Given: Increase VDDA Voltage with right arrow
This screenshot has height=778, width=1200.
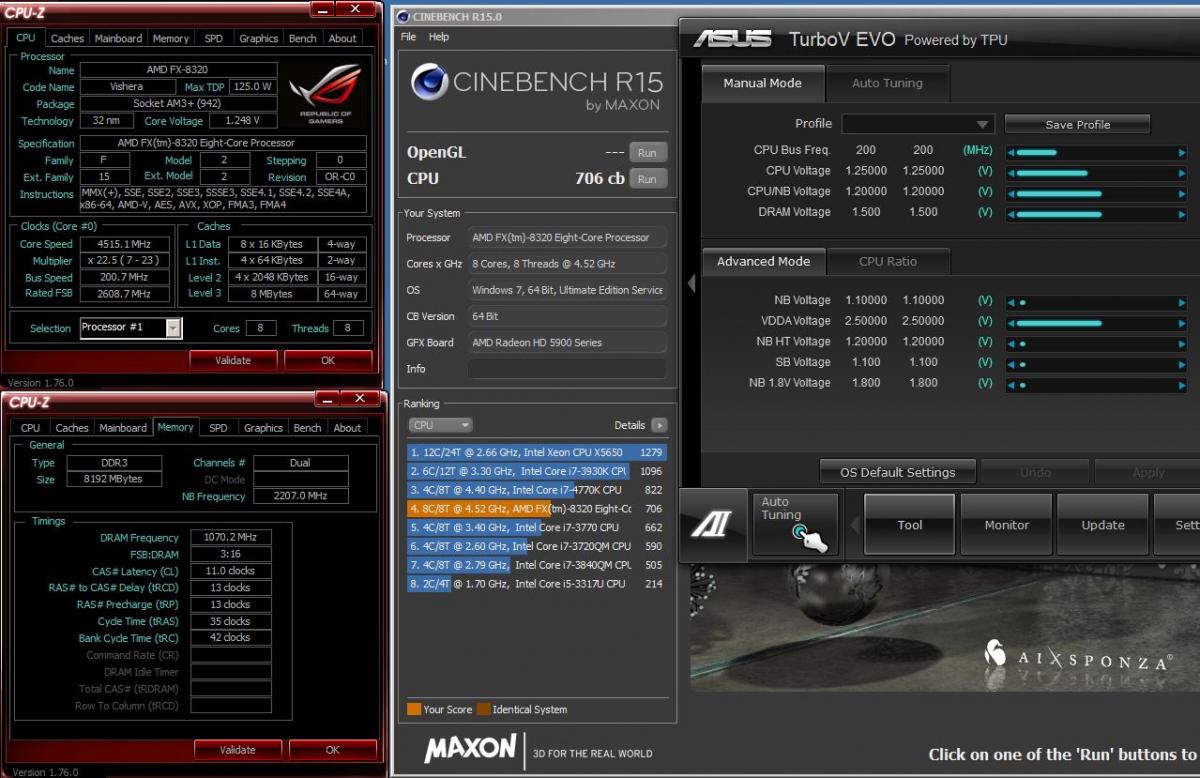Looking at the screenshot, I should point(1182,322).
